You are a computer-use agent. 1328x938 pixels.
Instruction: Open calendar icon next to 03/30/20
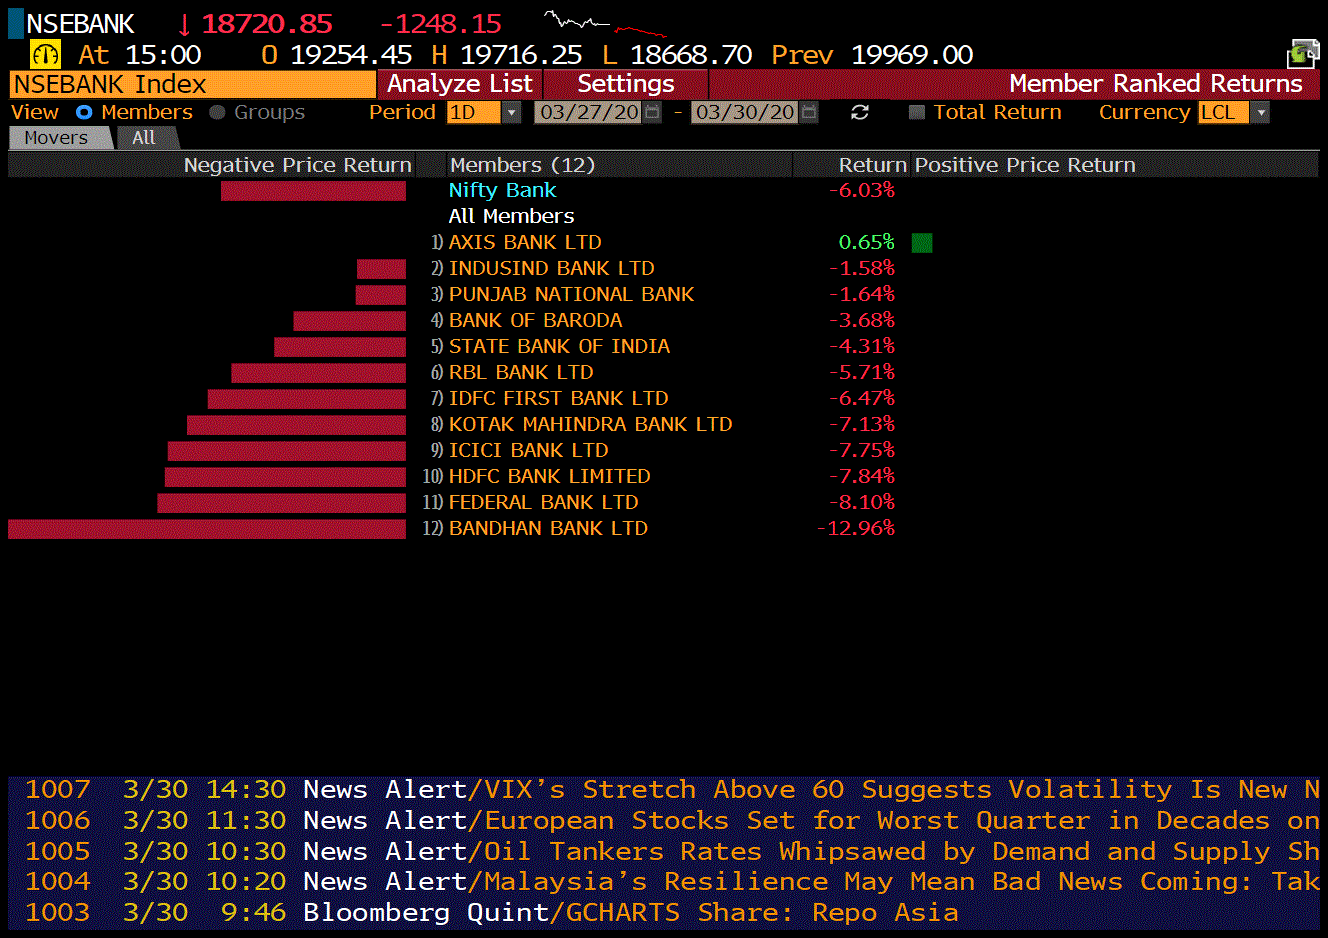(x=809, y=113)
